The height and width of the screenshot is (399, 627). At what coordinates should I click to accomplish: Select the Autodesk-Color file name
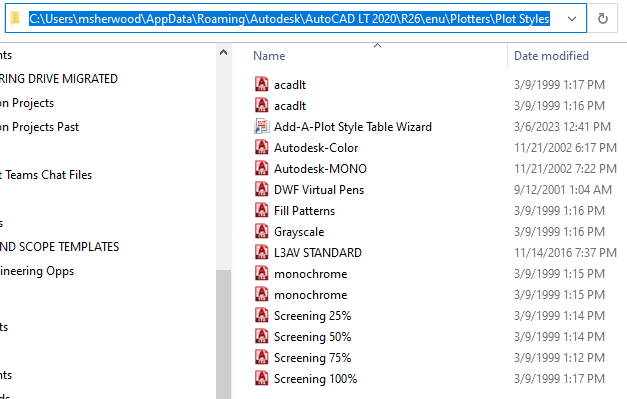(316, 148)
